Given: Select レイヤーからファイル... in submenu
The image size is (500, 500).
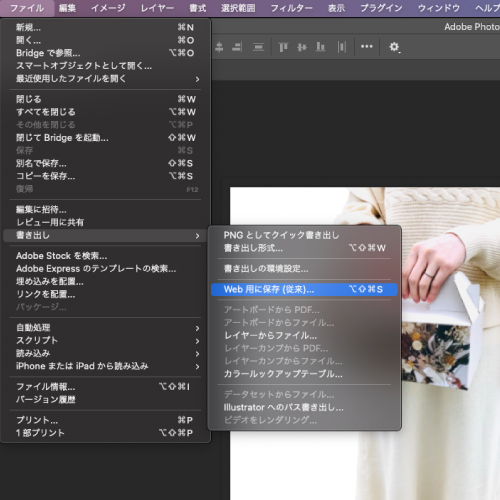Looking at the screenshot, I should [x=304, y=335].
